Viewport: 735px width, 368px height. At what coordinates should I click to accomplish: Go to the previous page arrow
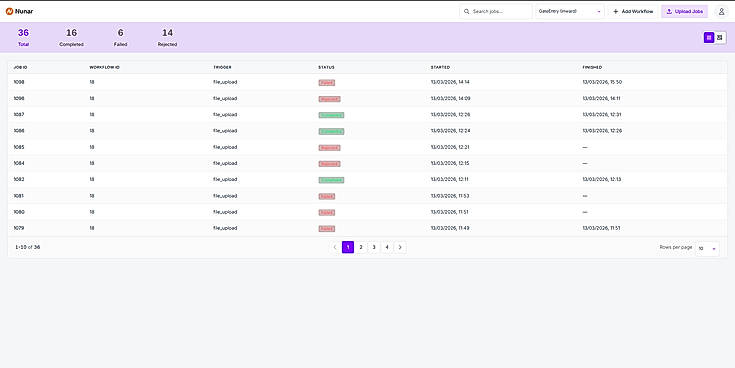click(x=335, y=247)
